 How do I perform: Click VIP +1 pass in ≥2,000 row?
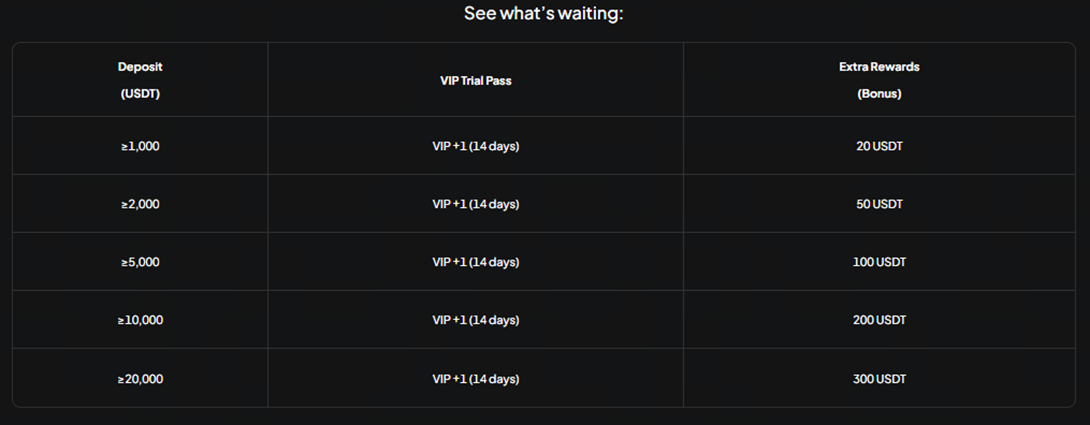[475, 204]
